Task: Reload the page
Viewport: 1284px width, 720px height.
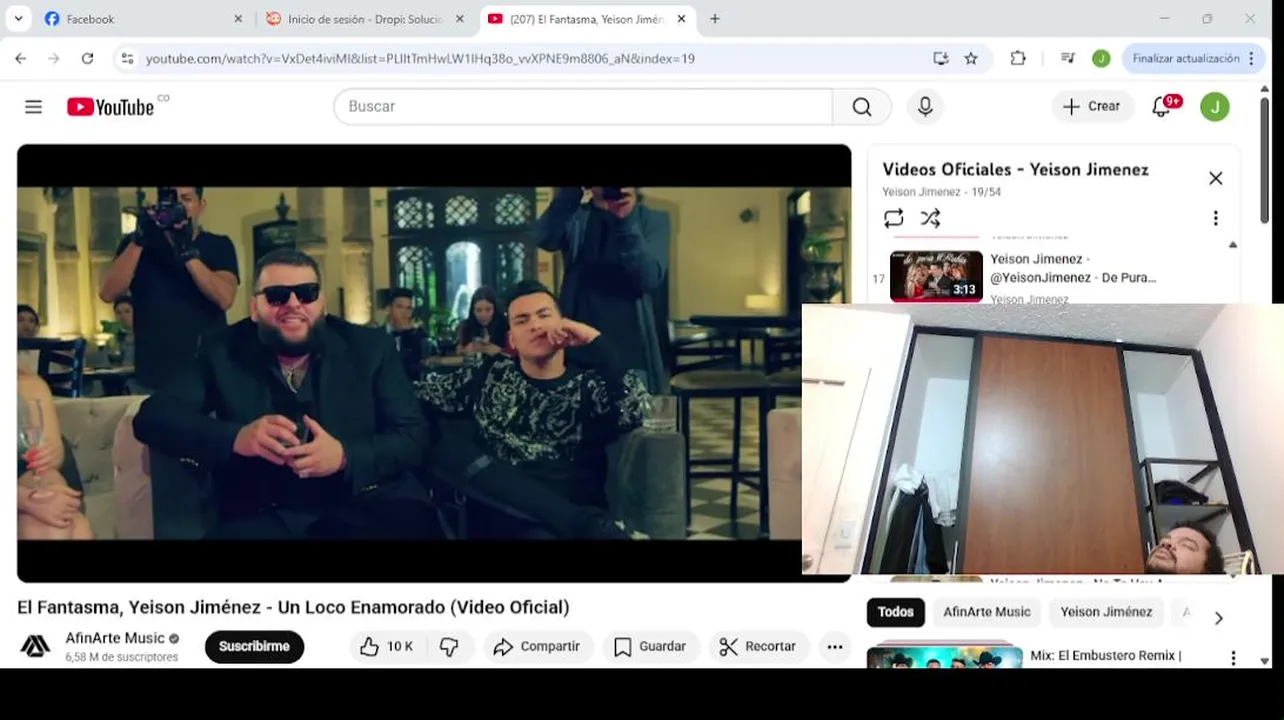Action: (x=87, y=59)
